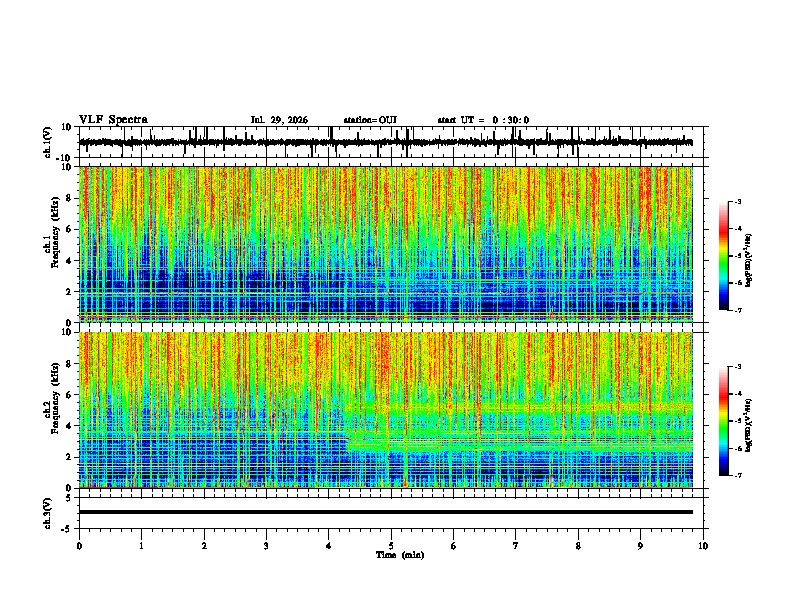
Task: Click time axis tick label "0"
Action: click(79, 546)
